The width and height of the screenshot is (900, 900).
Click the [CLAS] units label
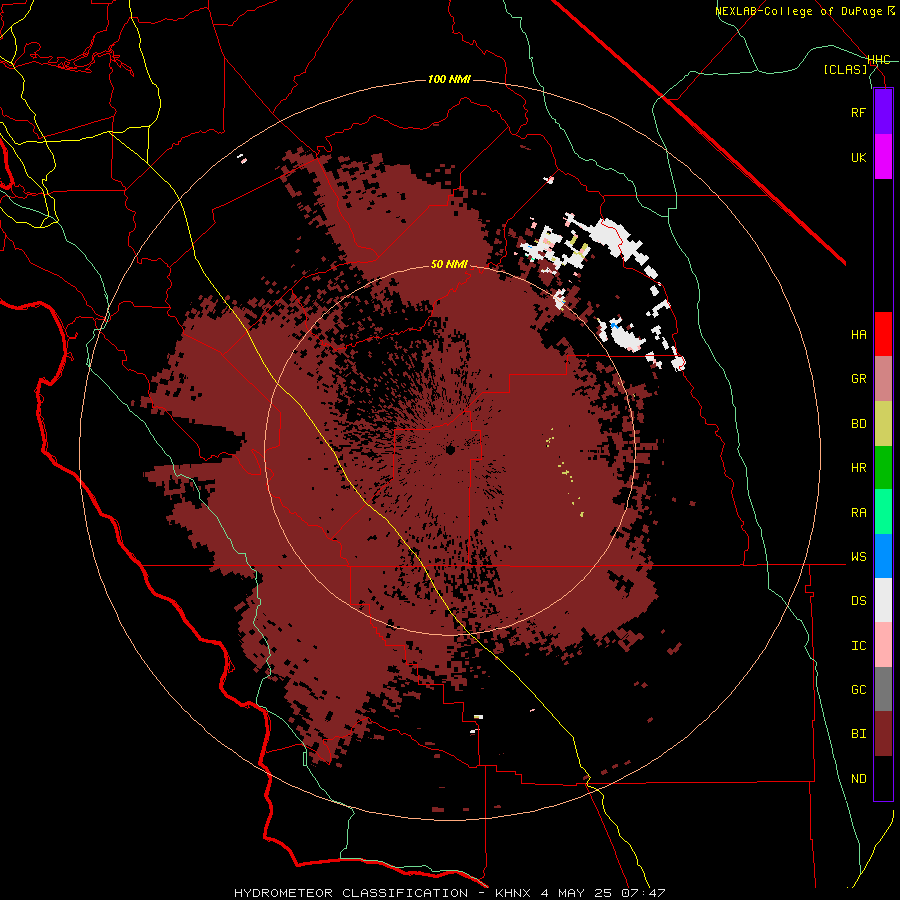[845, 70]
